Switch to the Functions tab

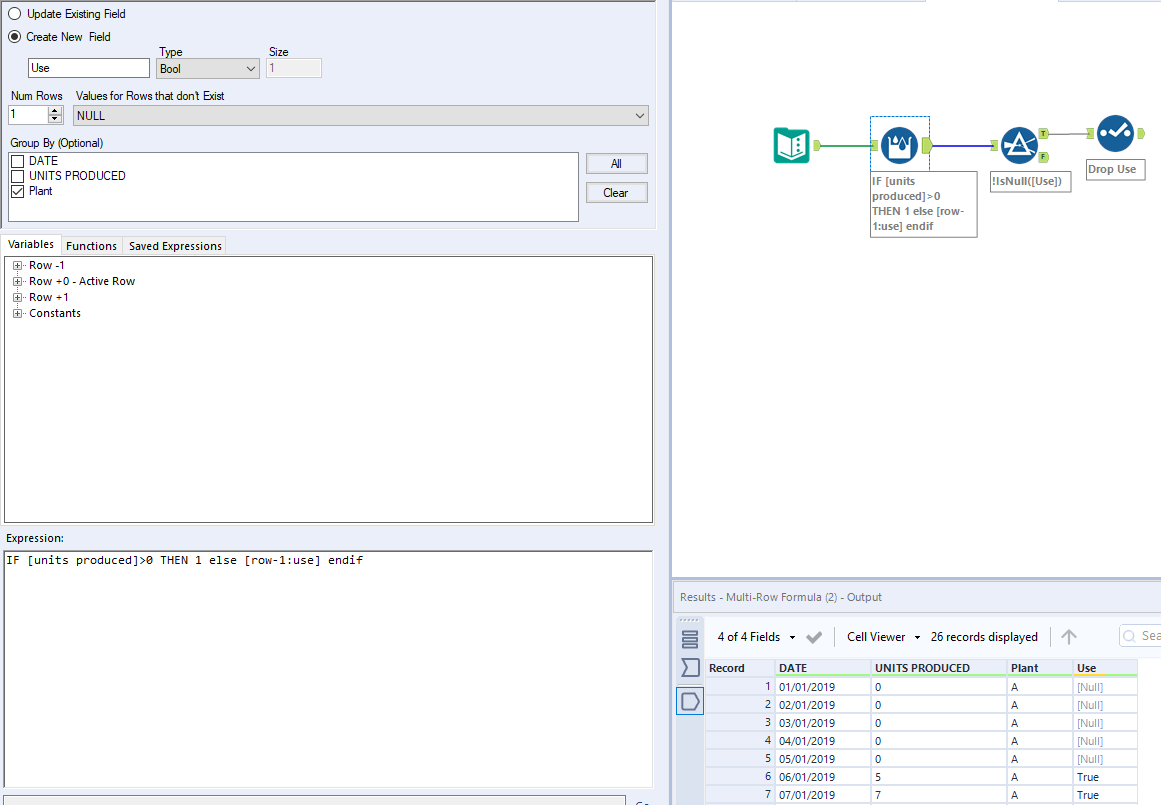(91, 245)
